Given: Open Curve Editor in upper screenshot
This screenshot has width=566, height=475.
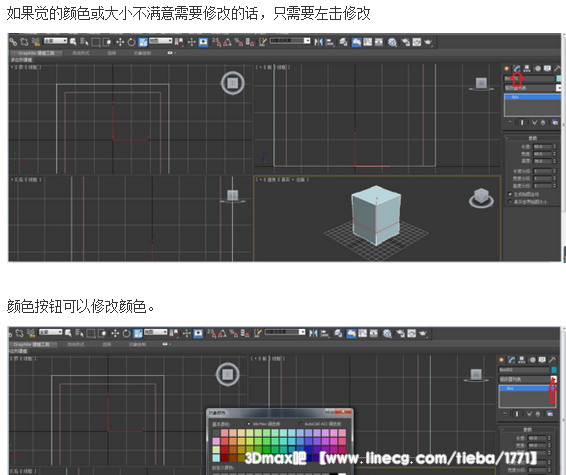Looking at the screenshot, I should tap(367, 42).
